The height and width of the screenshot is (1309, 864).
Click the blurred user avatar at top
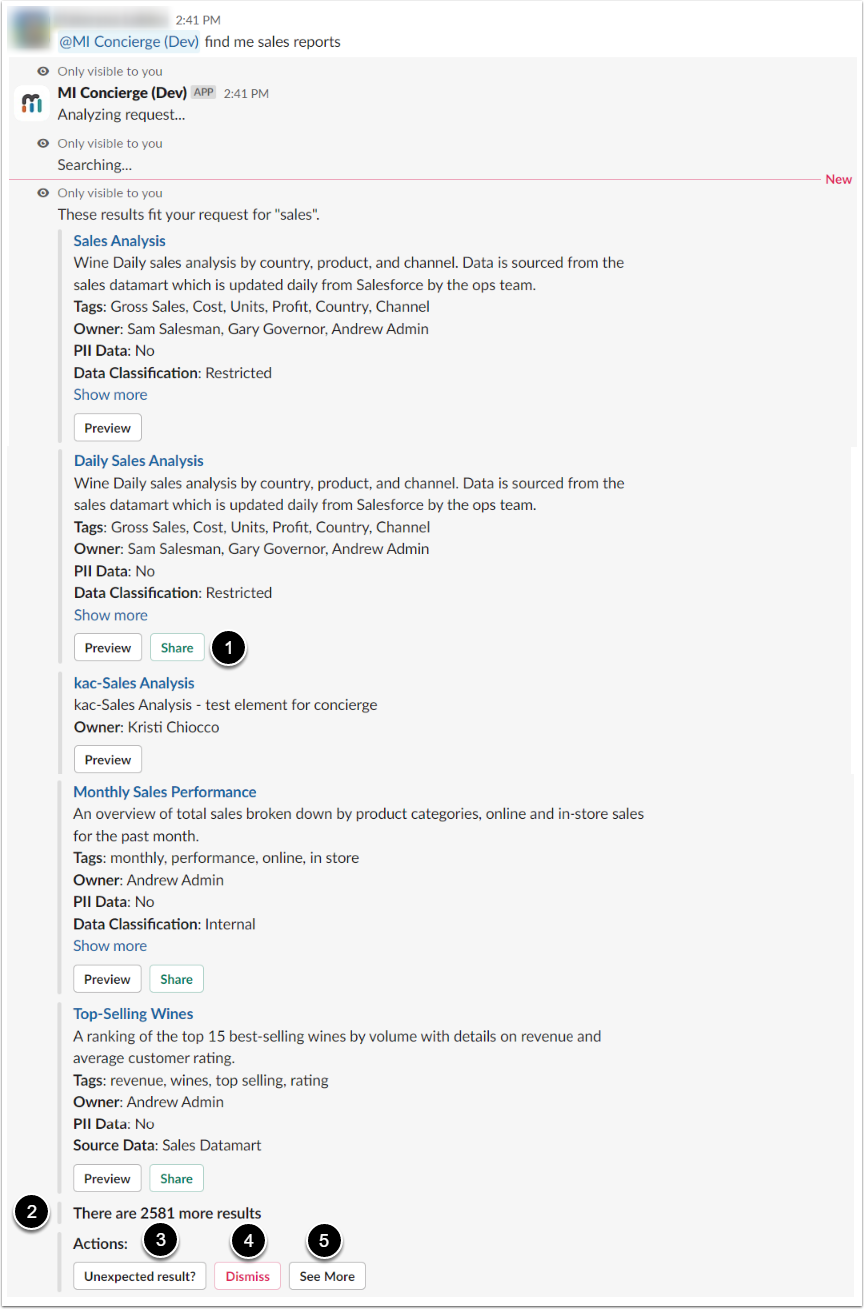point(30,30)
